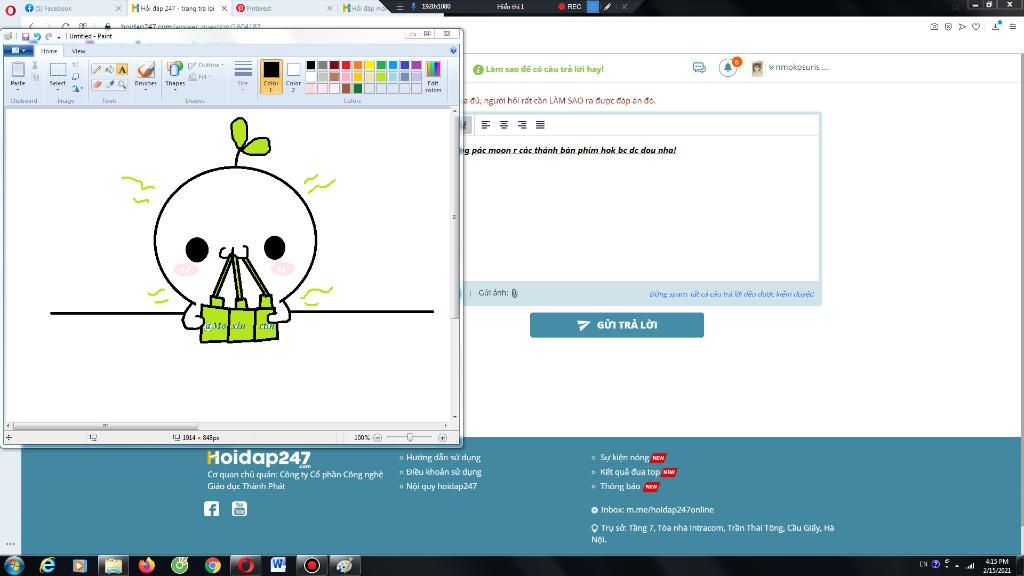The image size is (1024, 576).
Task: Activate the Text tool in Paint
Action: [122, 70]
